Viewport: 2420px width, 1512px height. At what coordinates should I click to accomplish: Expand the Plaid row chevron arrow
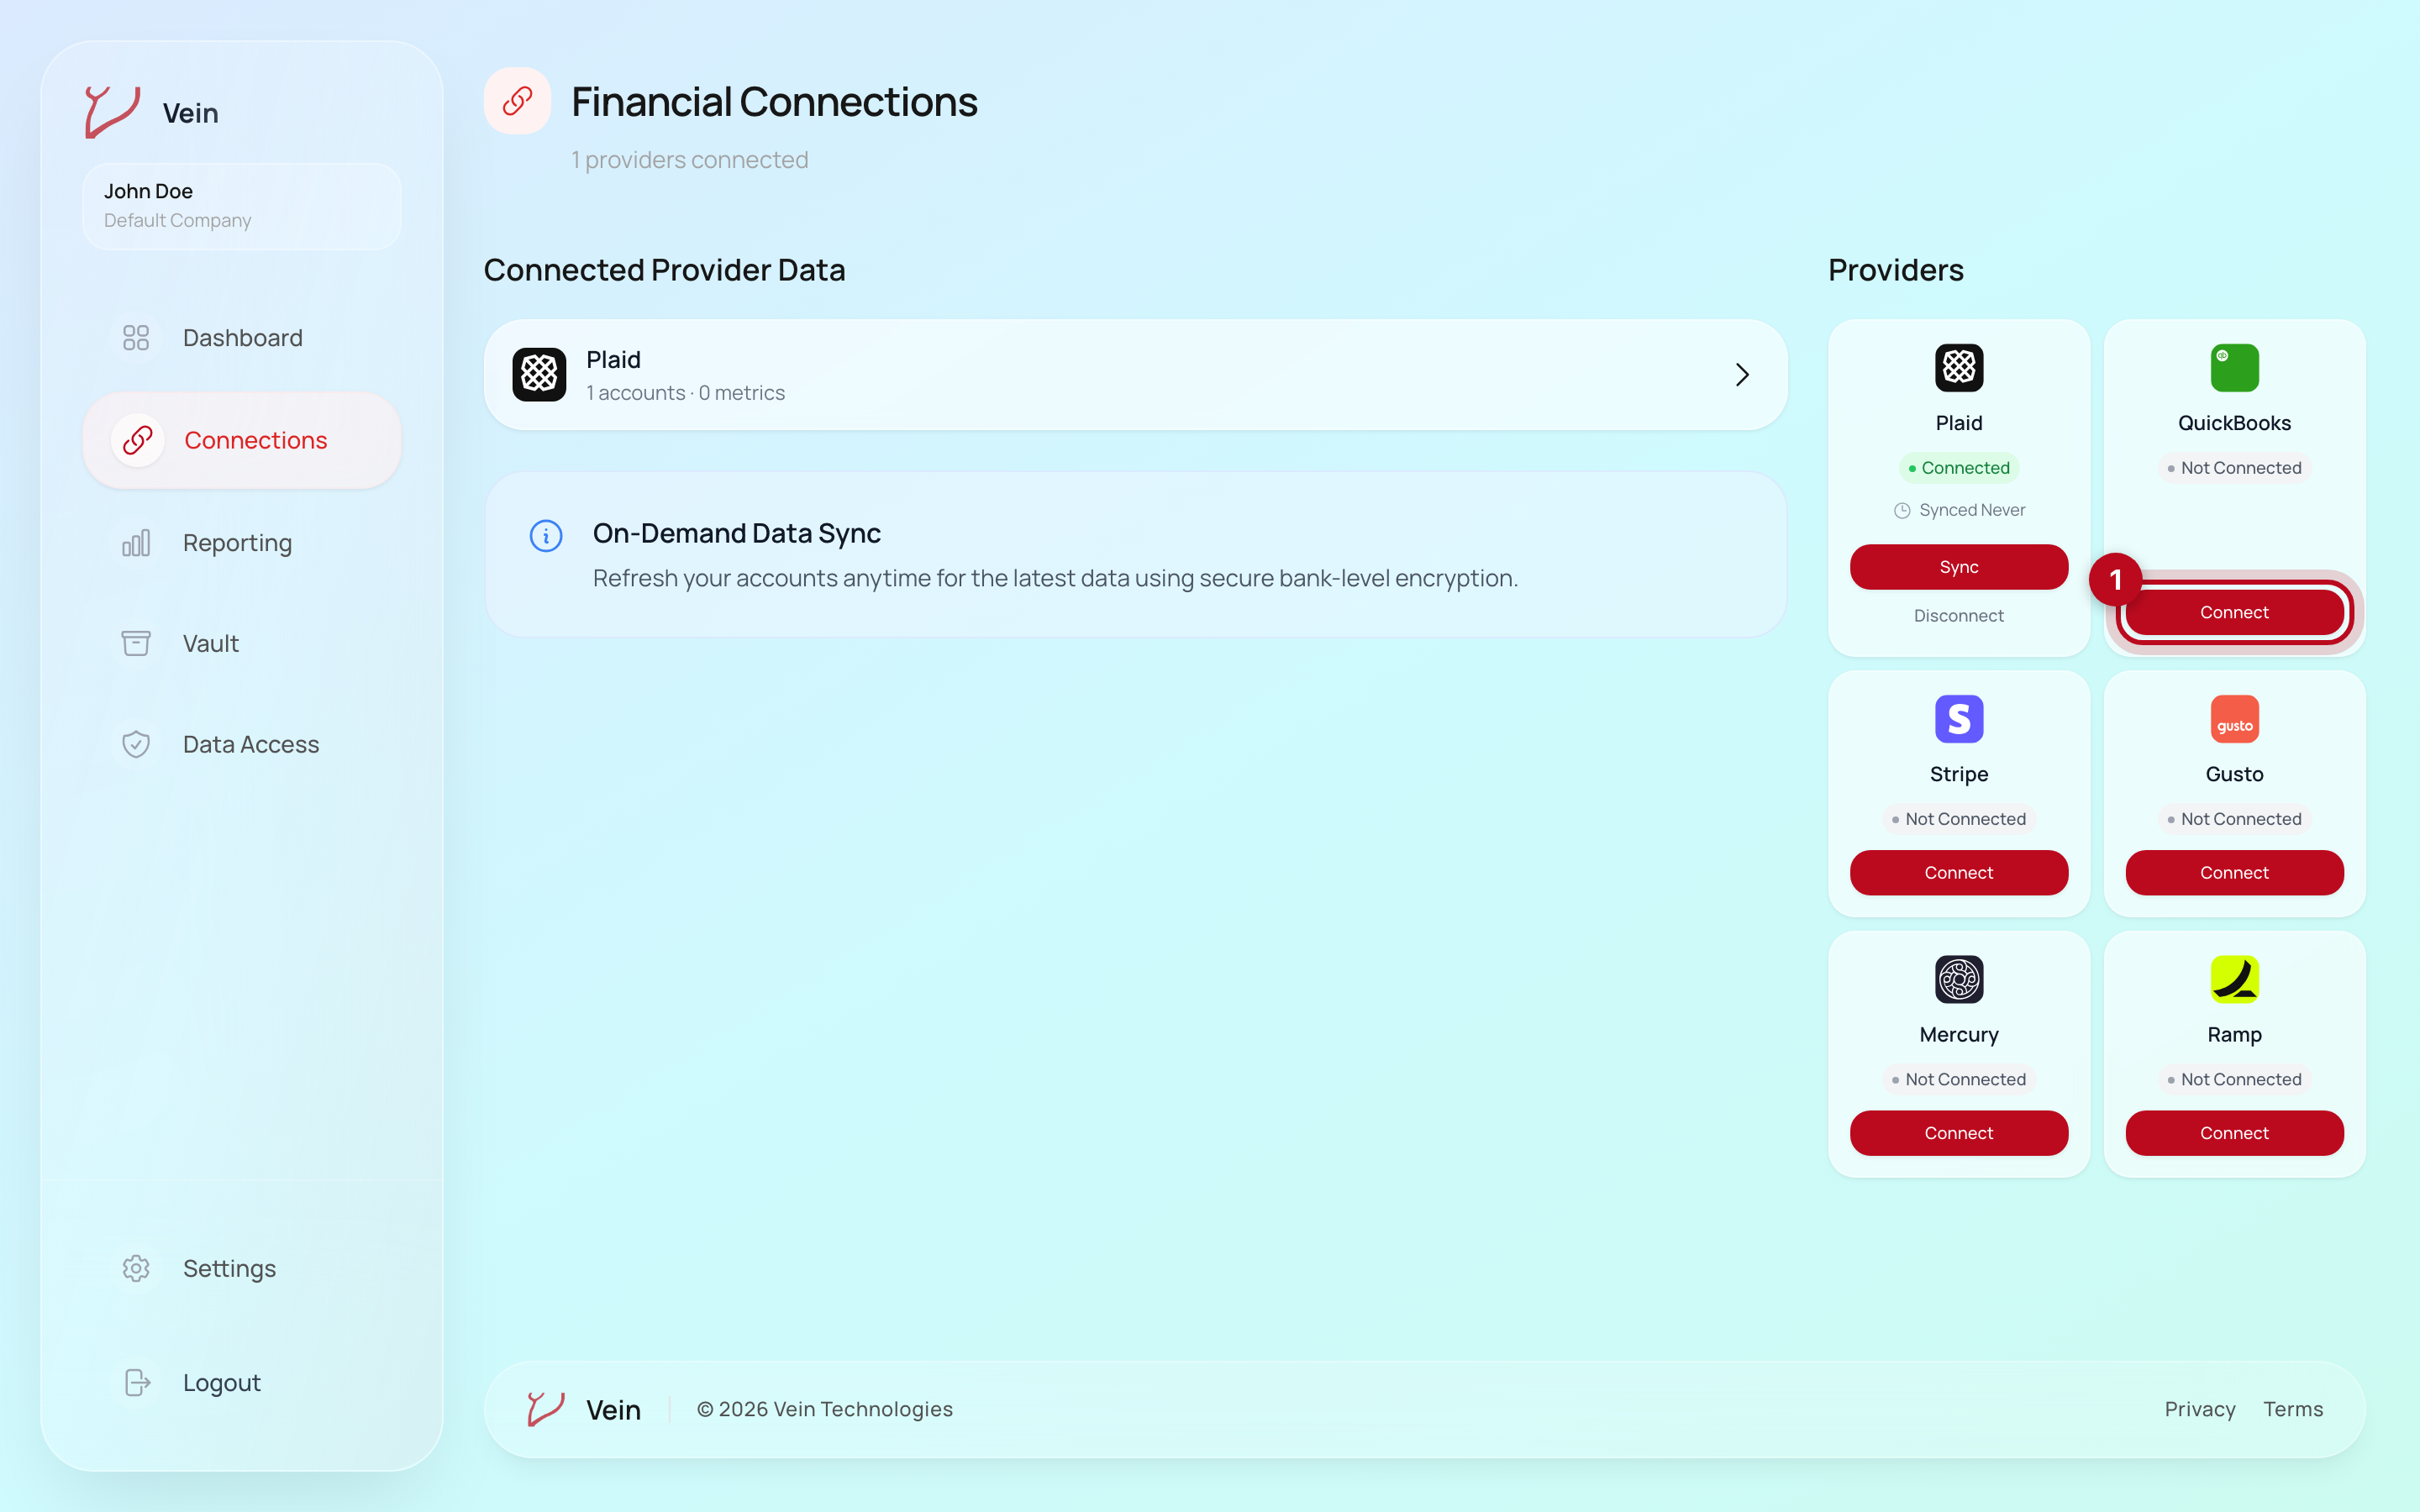[x=1742, y=374]
